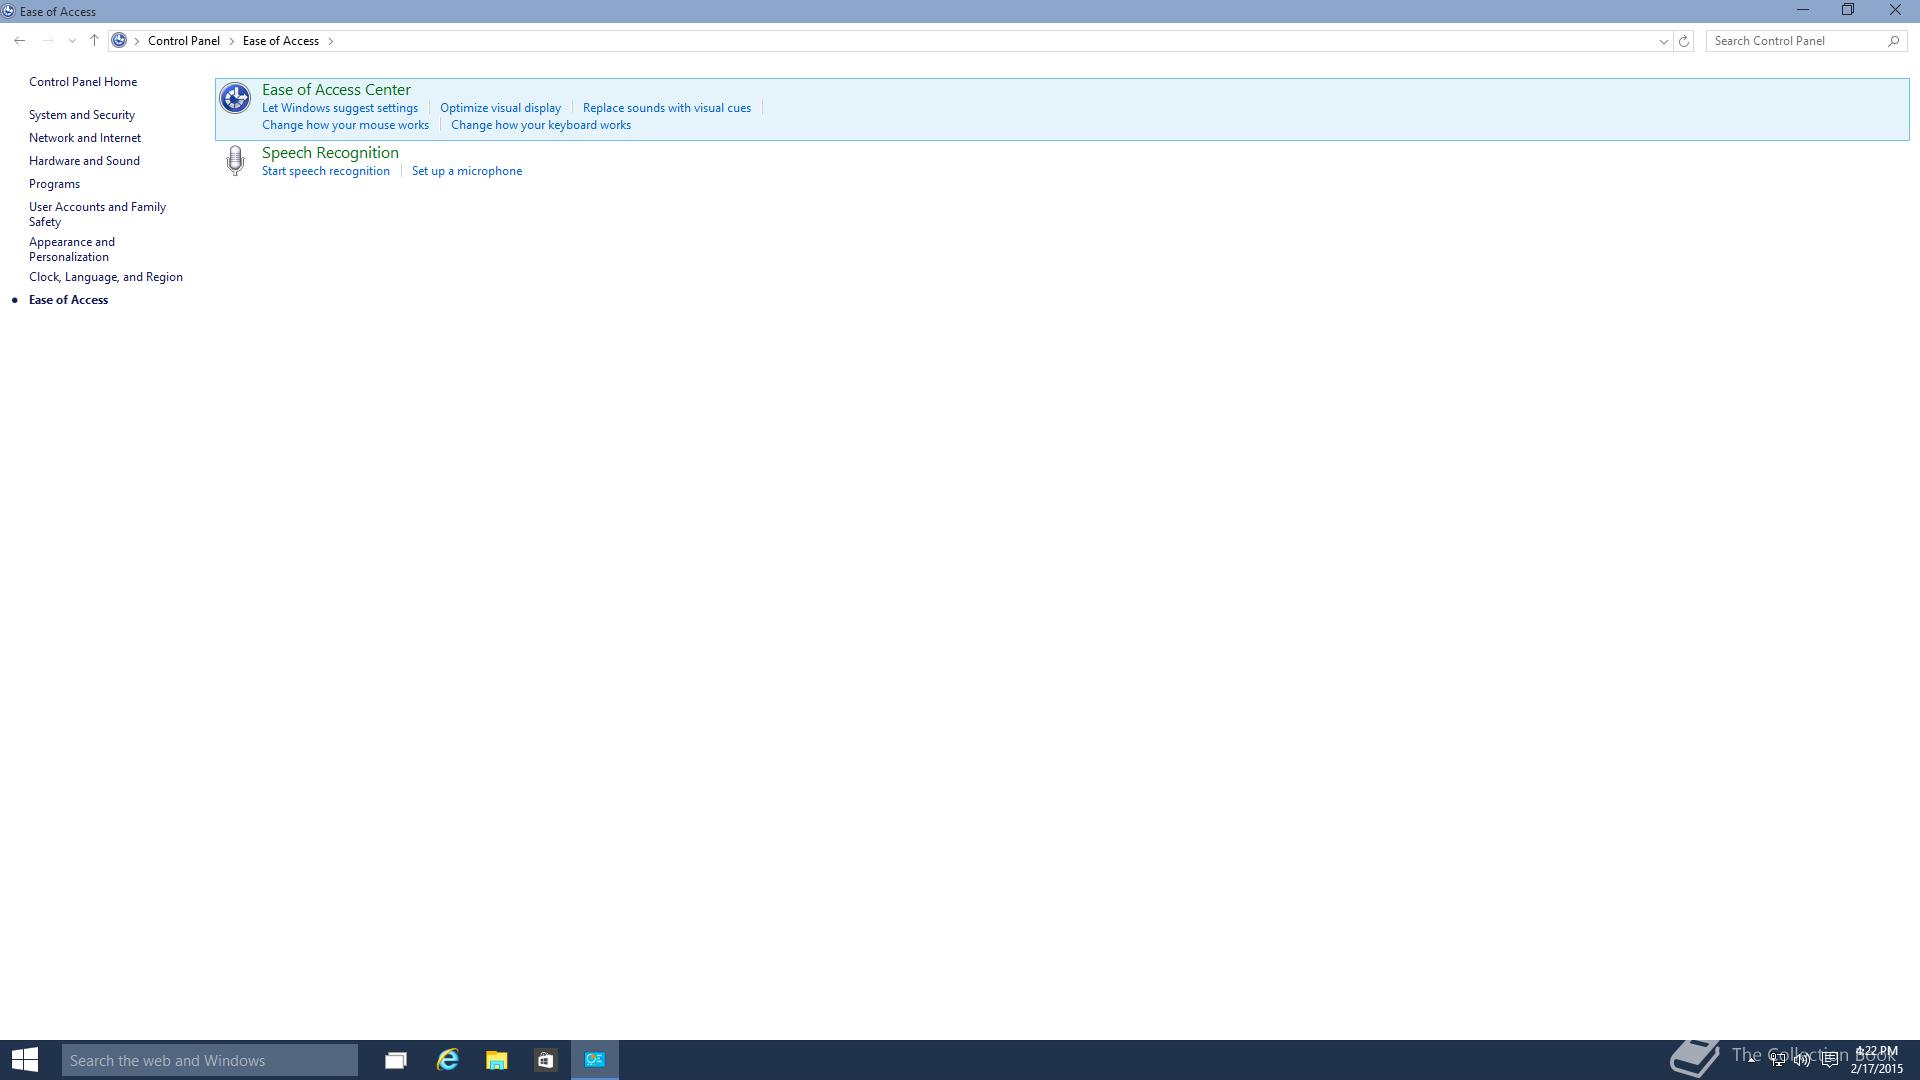Image resolution: width=1920 pixels, height=1080 pixels.
Task: Open the Ease of Access Center icon
Action: (235, 98)
